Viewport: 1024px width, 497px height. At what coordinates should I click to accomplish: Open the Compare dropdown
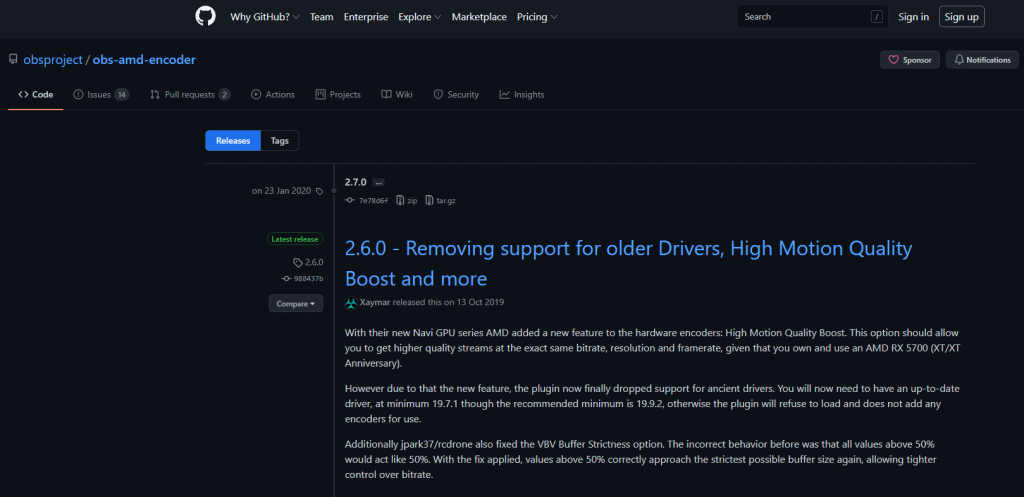pos(296,304)
